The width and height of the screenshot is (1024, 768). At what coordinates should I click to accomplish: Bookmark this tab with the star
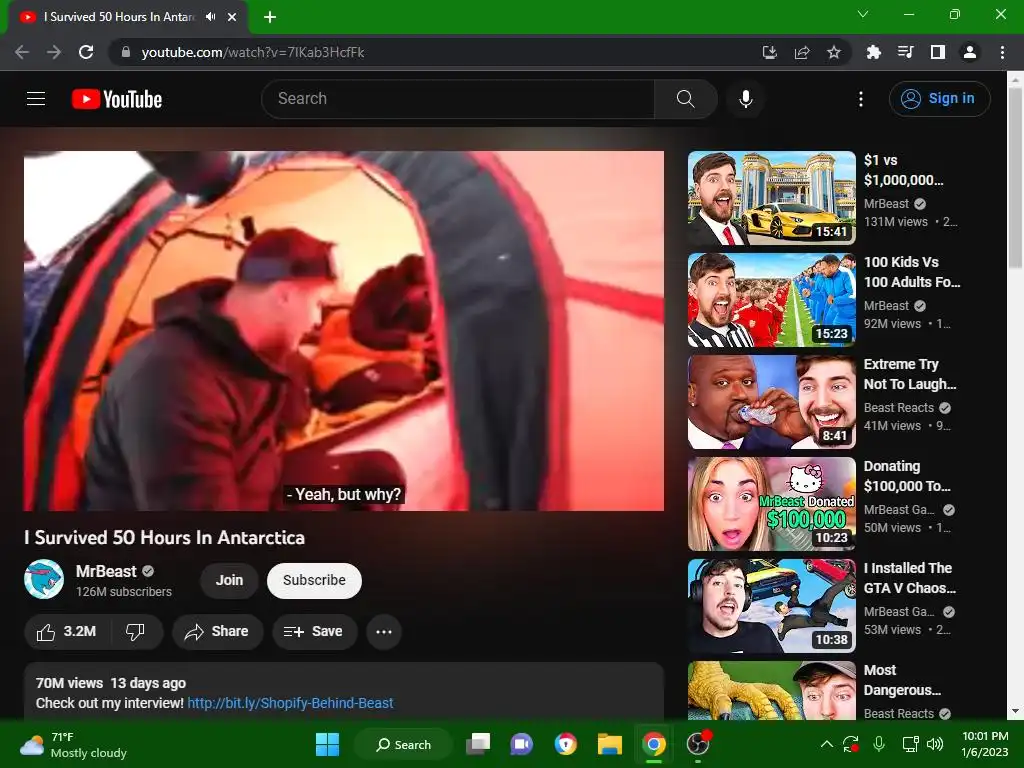[834, 52]
